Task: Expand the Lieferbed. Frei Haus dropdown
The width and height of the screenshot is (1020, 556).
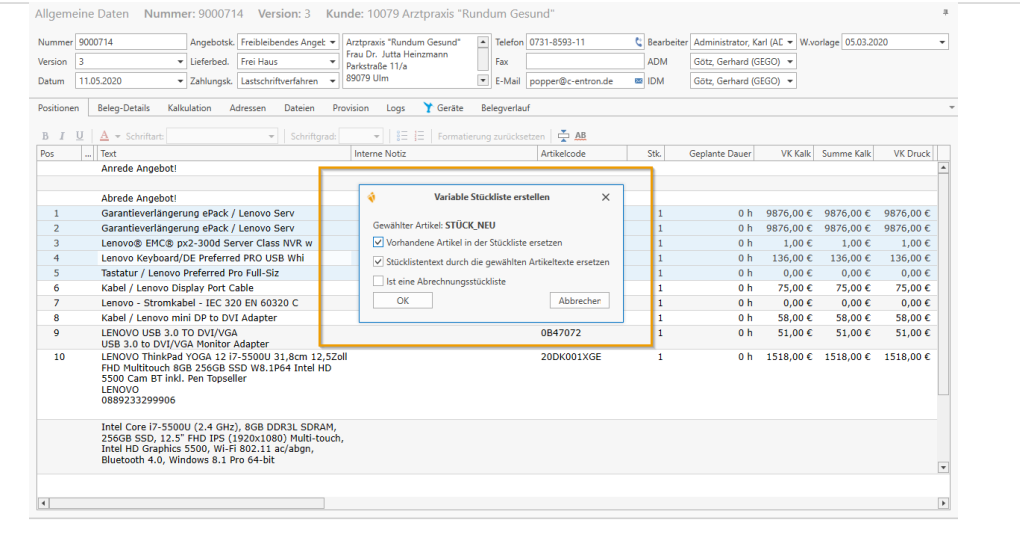Action: click(x=332, y=62)
